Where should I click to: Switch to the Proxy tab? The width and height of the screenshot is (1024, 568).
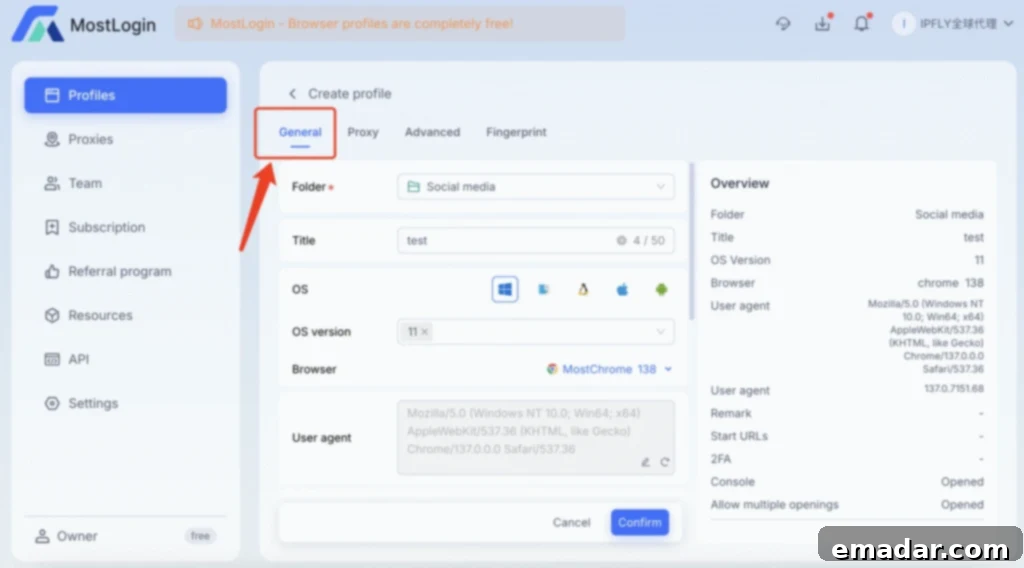[x=363, y=133]
